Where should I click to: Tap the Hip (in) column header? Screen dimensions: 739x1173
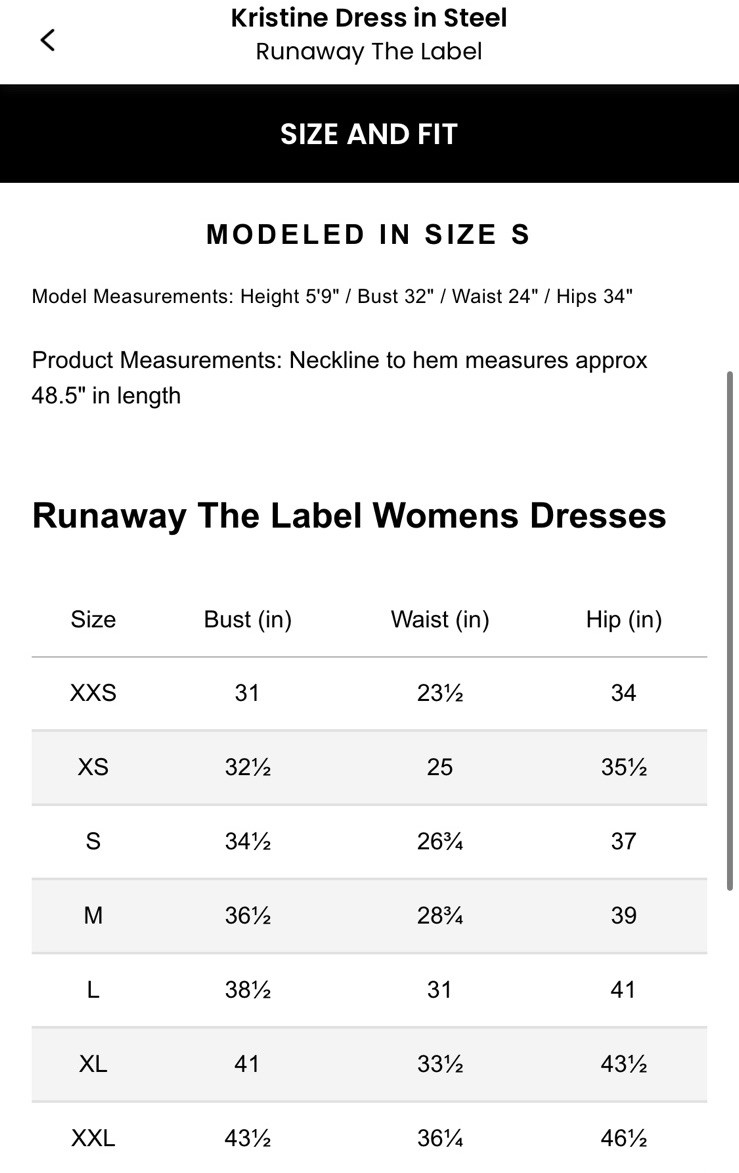[623, 619]
